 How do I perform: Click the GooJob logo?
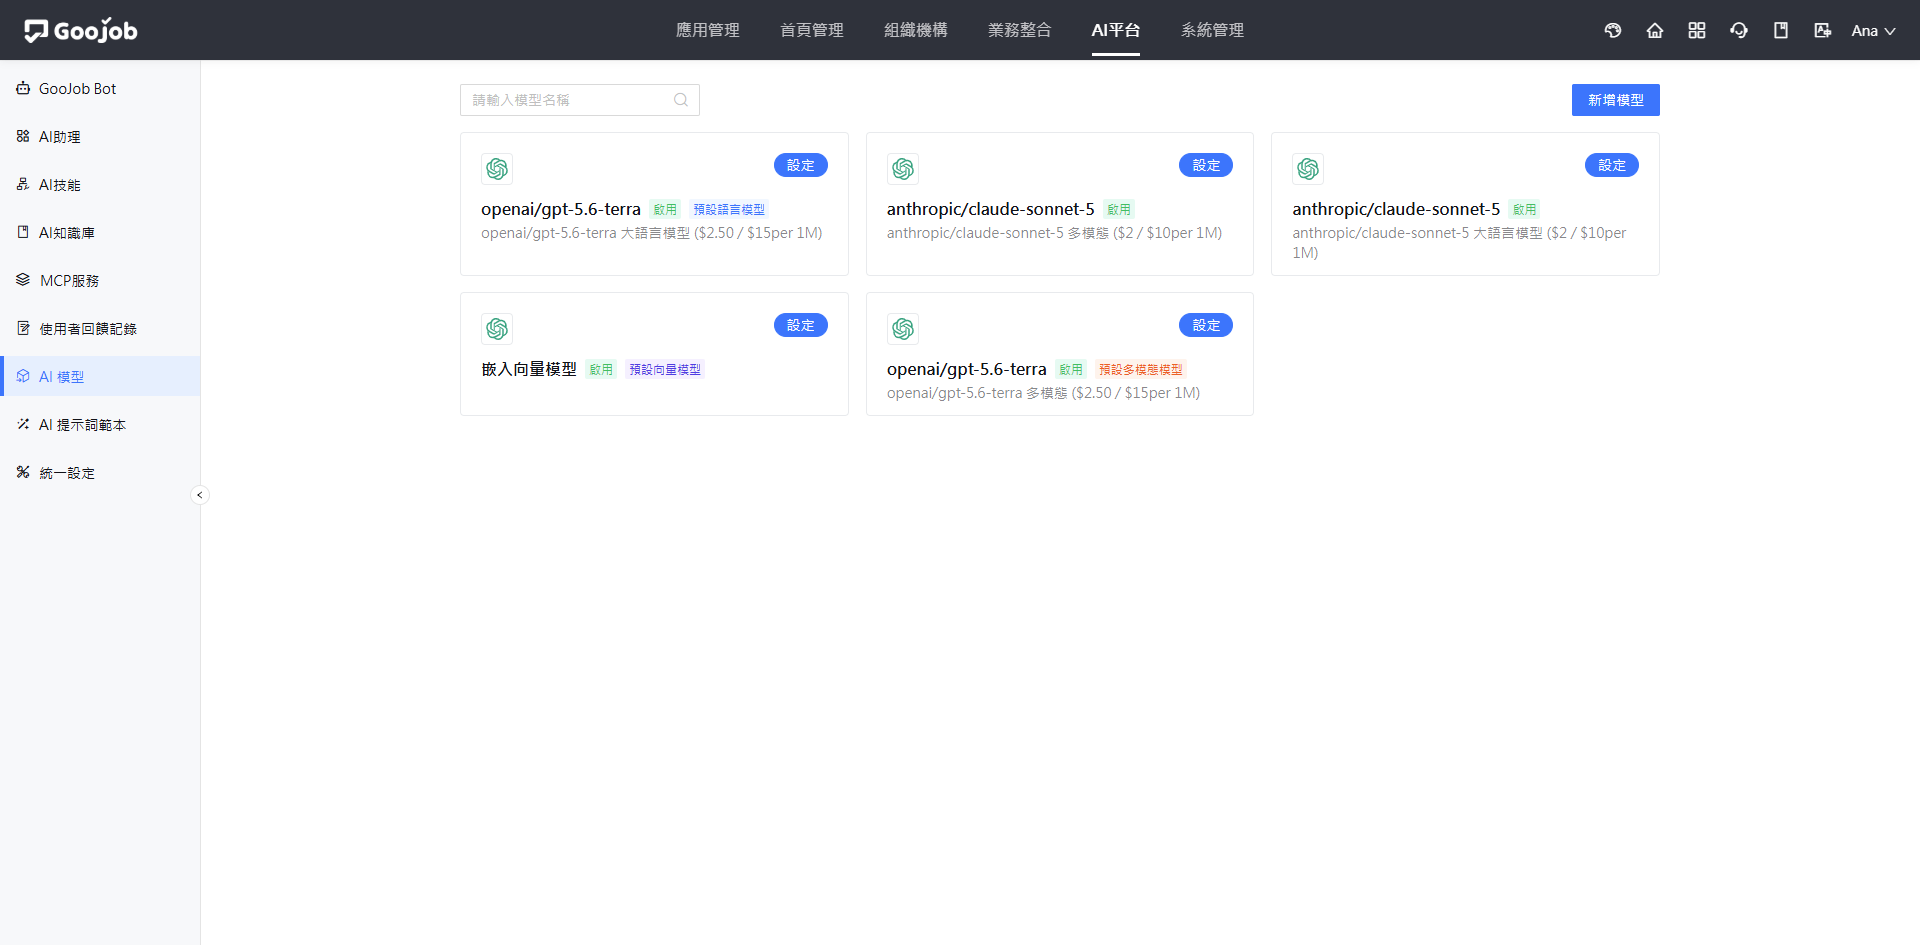pyautogui.click(x=81, y=30)
